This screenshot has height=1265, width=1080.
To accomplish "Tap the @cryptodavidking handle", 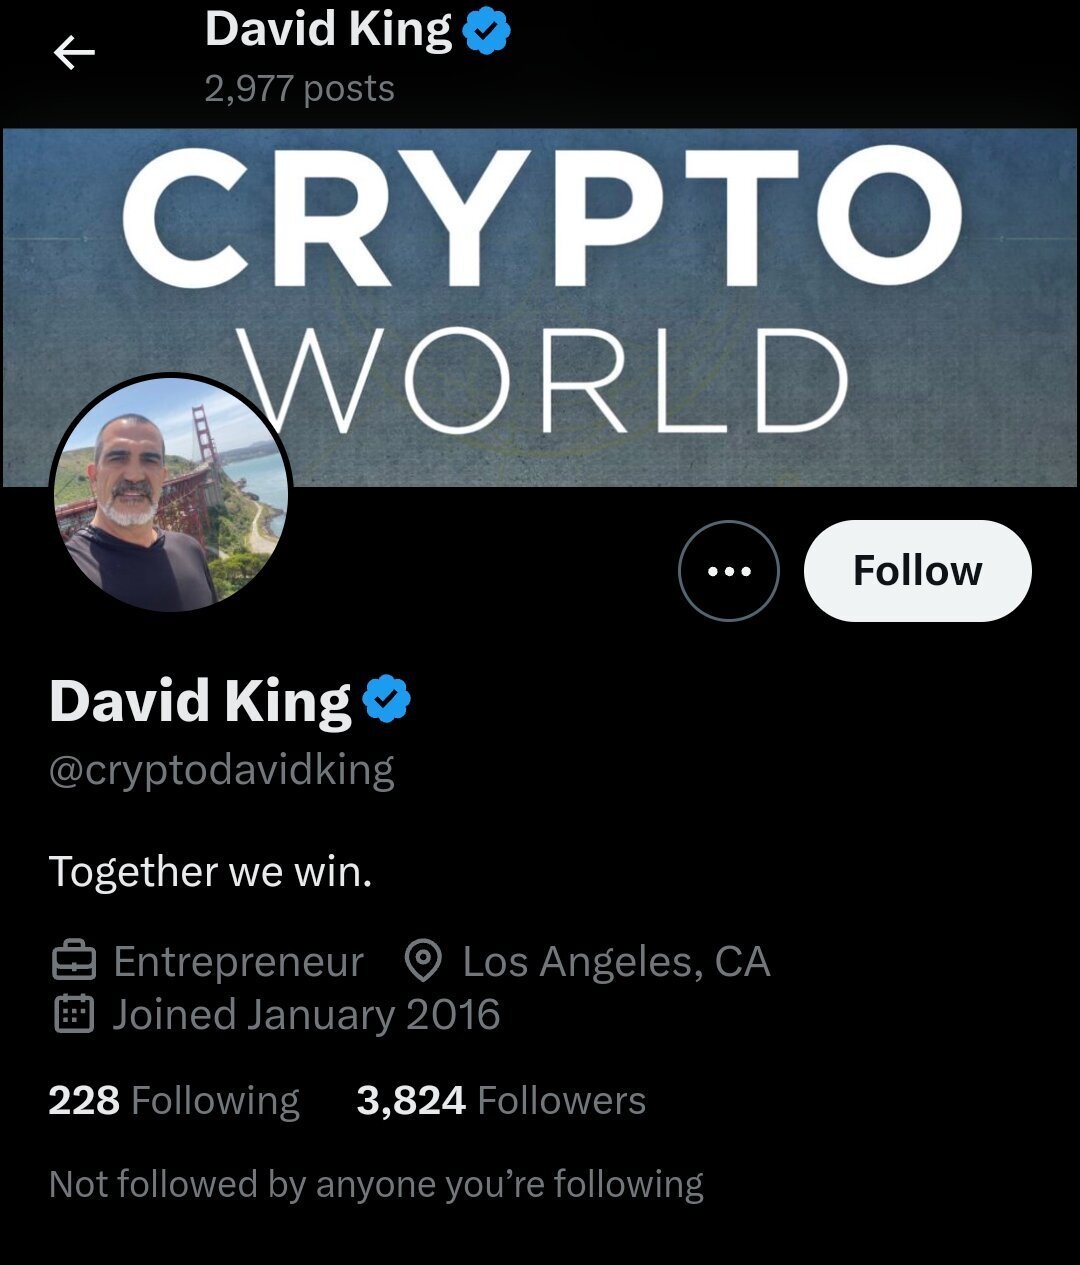I will 222,771.
